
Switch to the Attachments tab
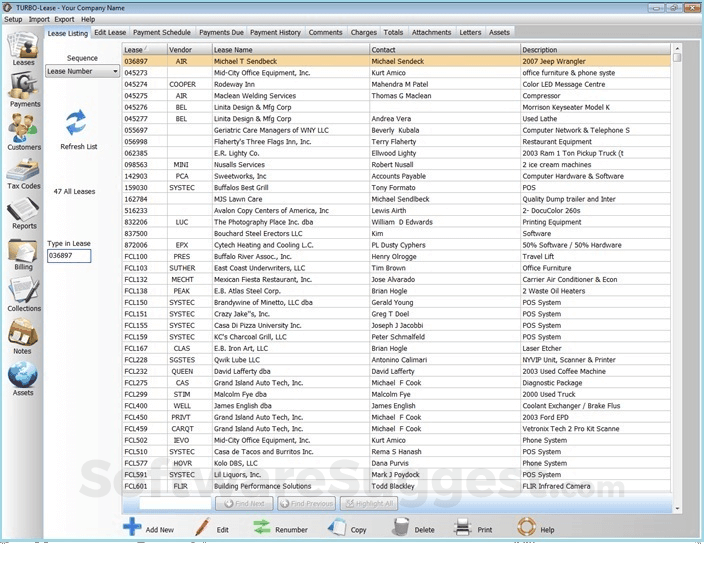coord(431,33)
